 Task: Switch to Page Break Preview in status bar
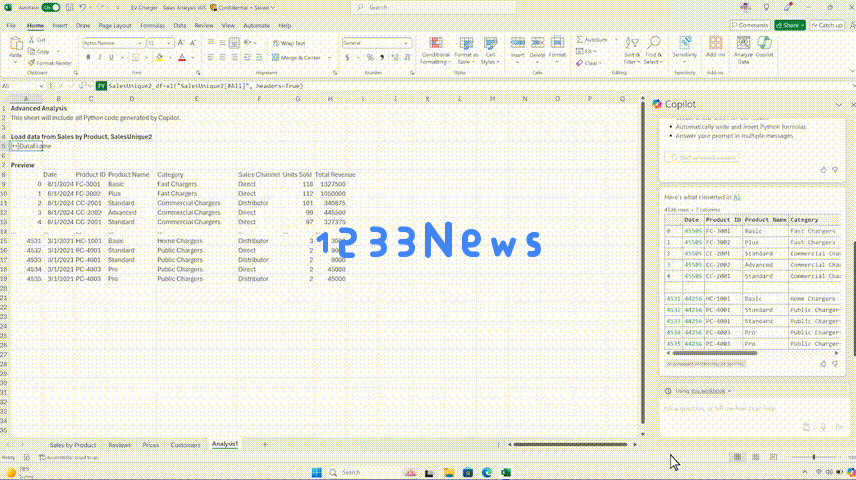[x=774, y=457]
